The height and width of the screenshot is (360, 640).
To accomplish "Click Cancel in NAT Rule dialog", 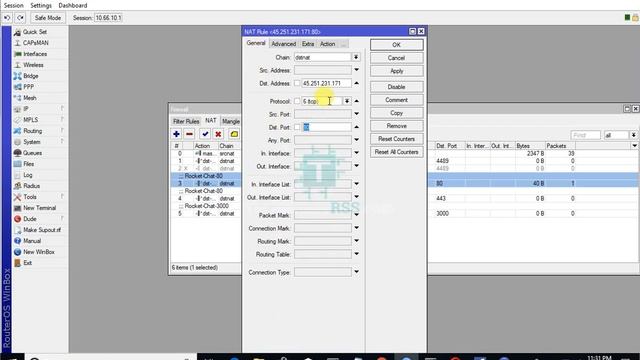I will pyautogui.click(x=396, y=58).
